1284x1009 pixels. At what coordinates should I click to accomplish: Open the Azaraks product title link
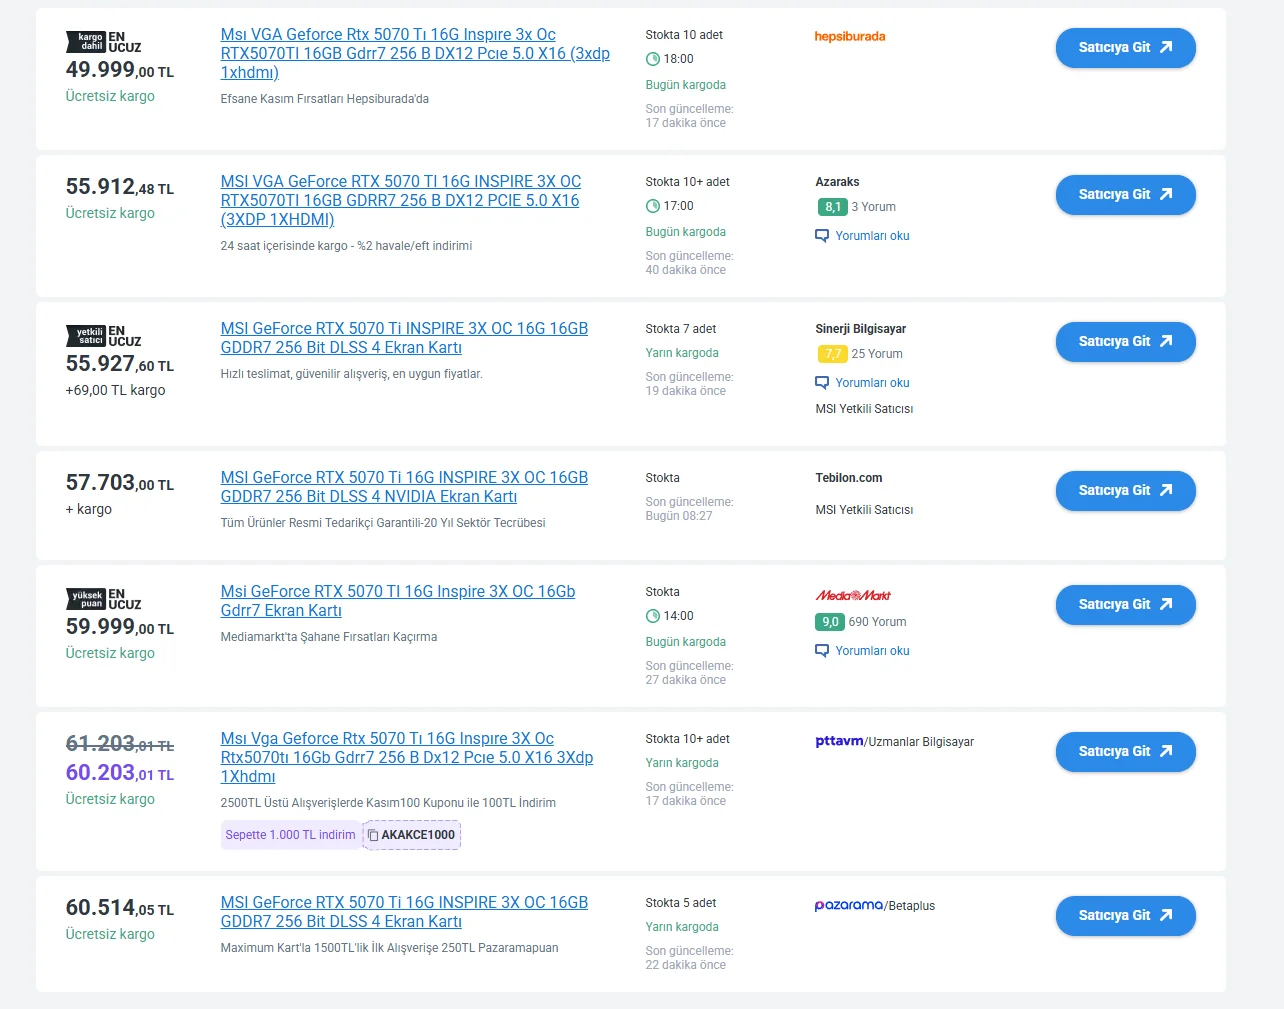[401, 201]
